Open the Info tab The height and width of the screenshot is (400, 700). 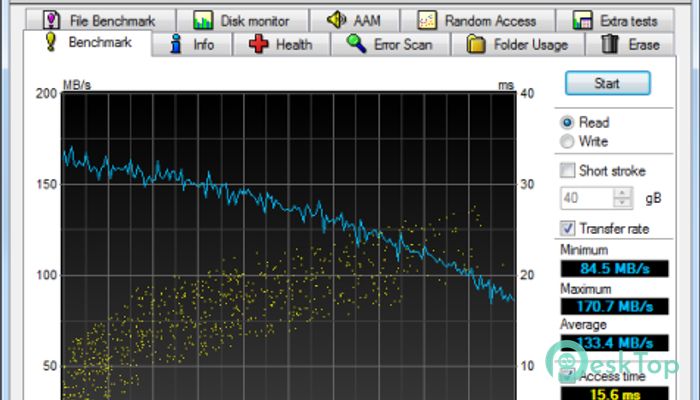[192, 45]
